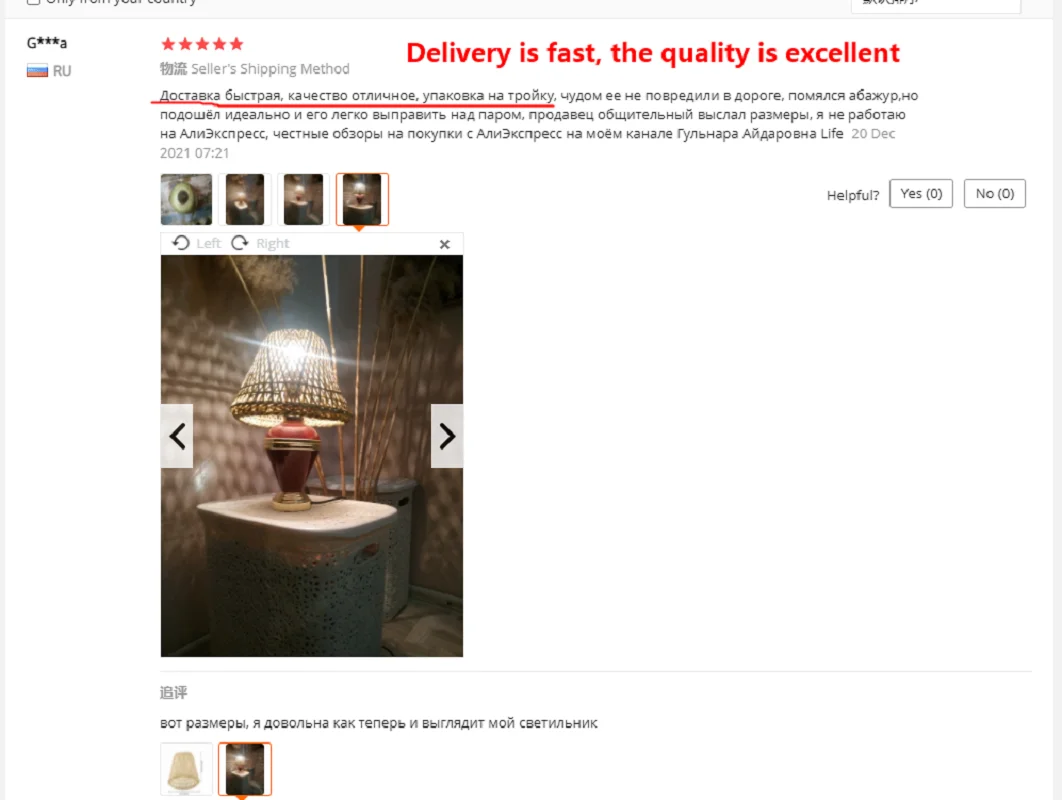Viewport: 1062px width, 800px height.
Task: Rotate the review photo right
Action: (x=260, y=243)
